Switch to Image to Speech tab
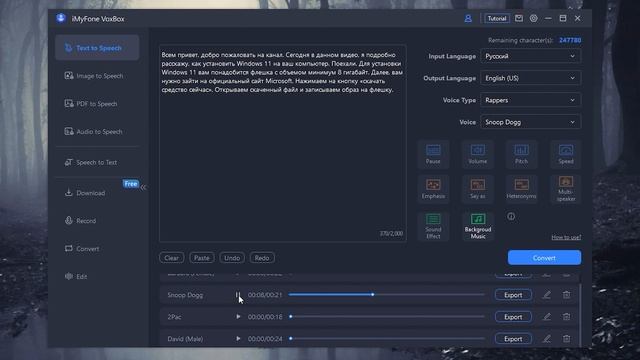Image resolution: width=640 pixels, height=360 pixels. (x=97, y=76)
